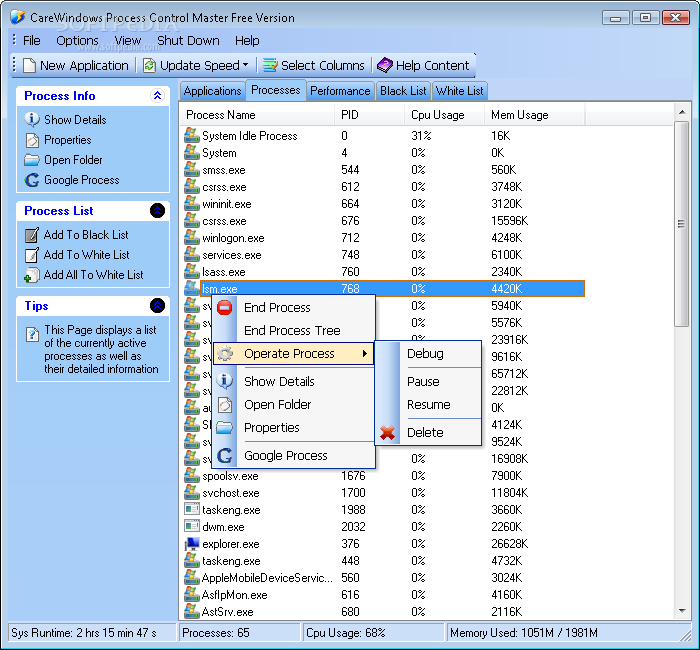Click the taskeng.exe 1988 process icon
The width and height of the screenshot is (700, 650).
coord(192,509)
